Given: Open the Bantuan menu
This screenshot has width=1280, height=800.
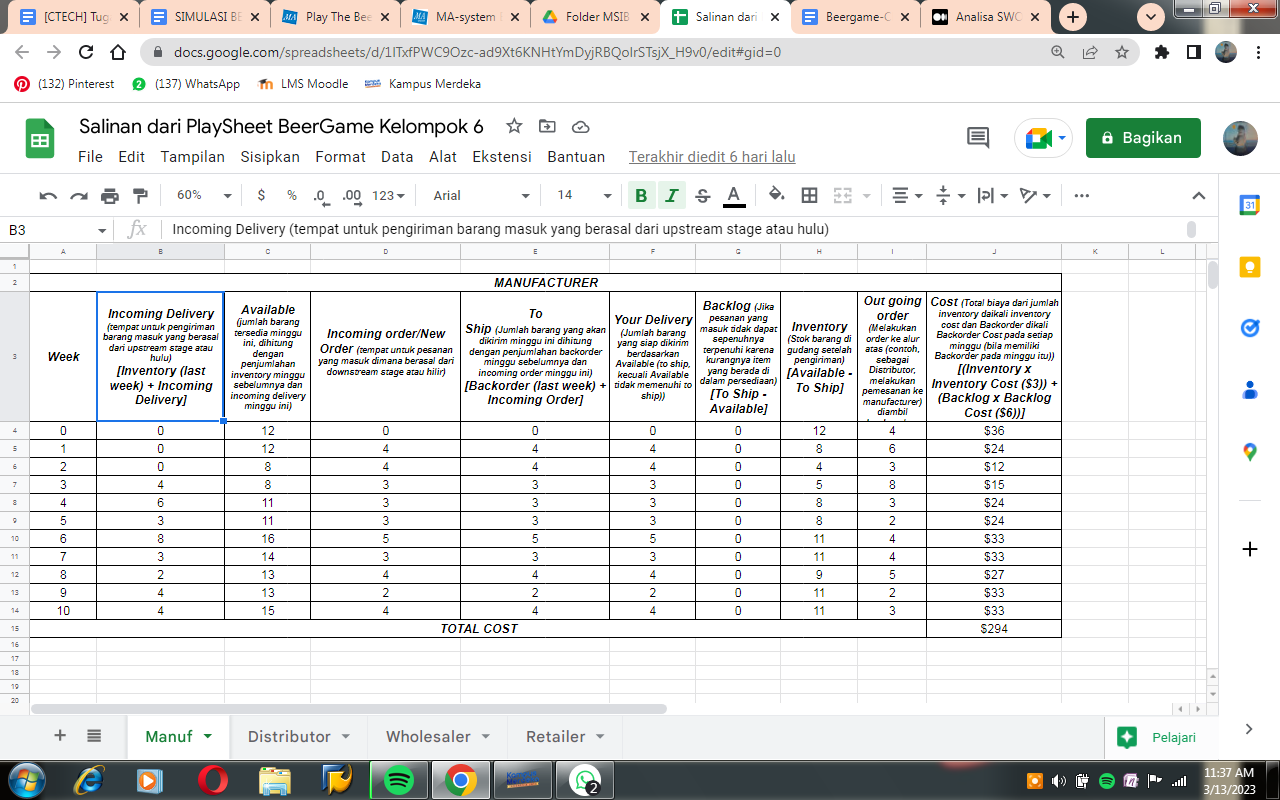Looking at the screenshot, I should tap(576, 156).
